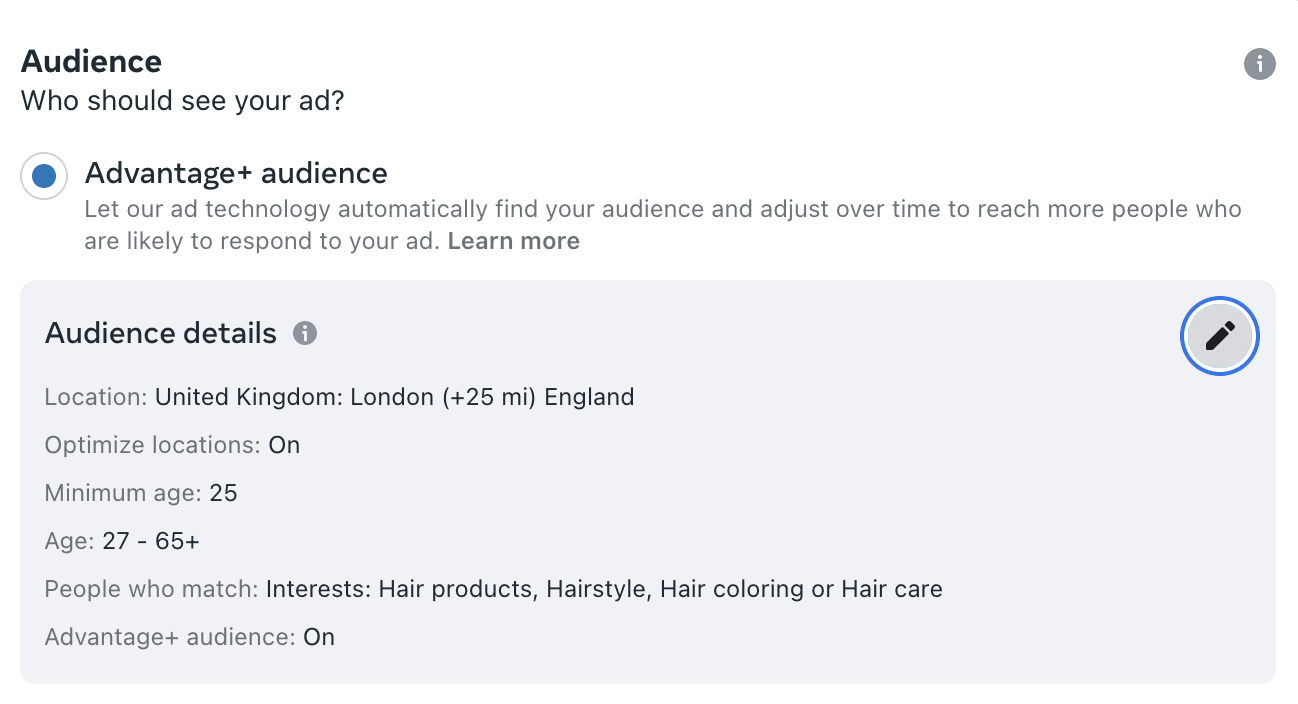Click the Hair products interests list

pos(604,589)
